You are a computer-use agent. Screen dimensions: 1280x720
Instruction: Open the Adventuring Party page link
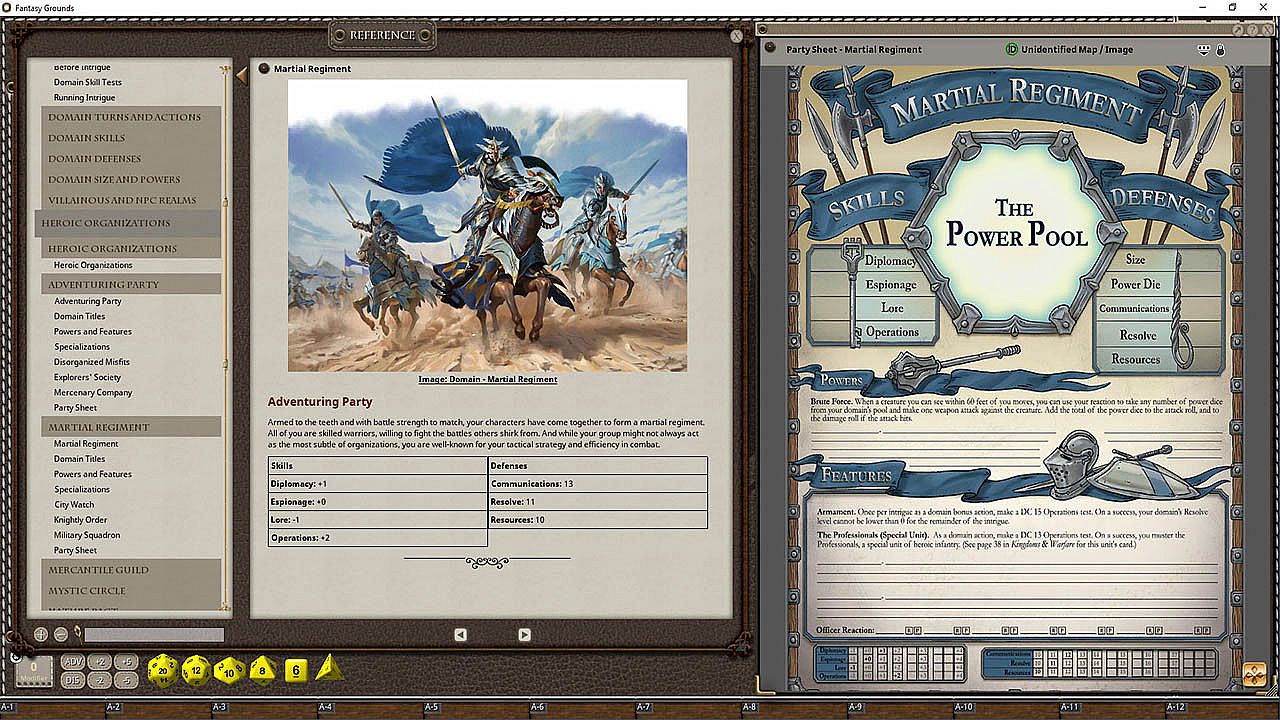88,301
